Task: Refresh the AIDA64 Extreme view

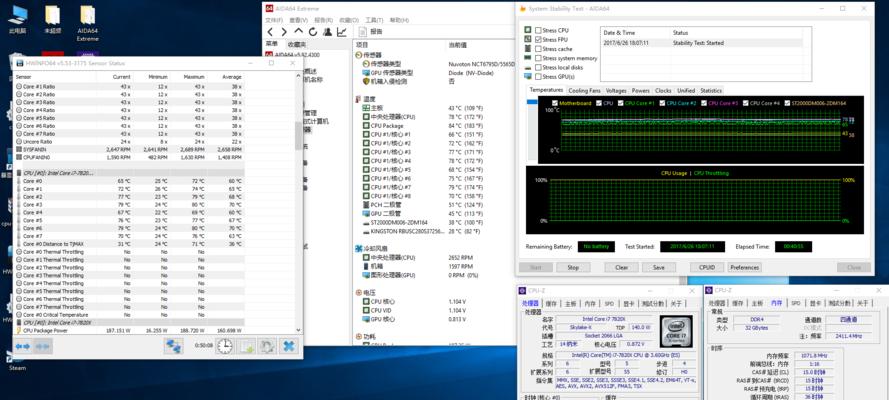Action: coord(313,32)
